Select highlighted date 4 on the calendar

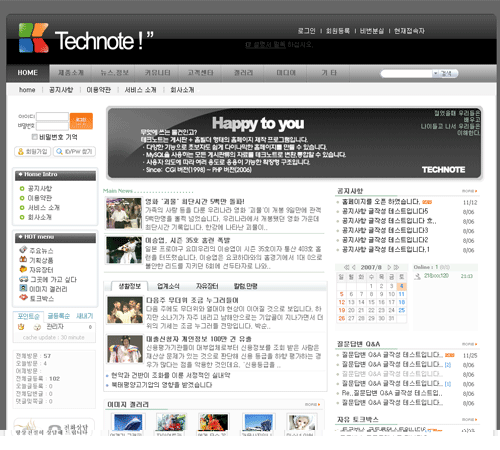pyautogui.click(x=401, y=286)
